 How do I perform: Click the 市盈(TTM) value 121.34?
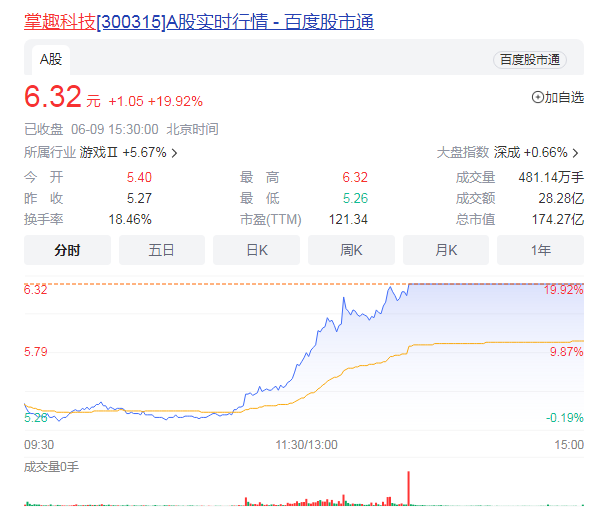click(x=347, y=219)
